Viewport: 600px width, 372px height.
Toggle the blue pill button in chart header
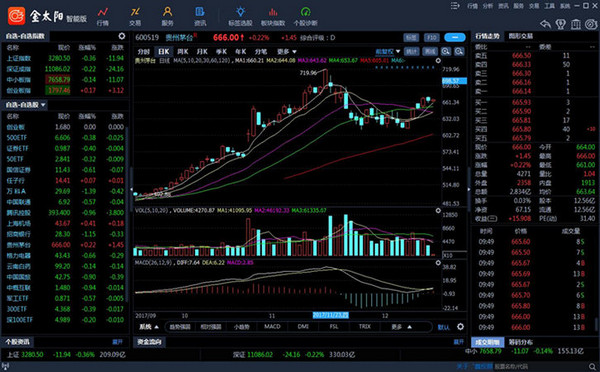coord(455,38)
